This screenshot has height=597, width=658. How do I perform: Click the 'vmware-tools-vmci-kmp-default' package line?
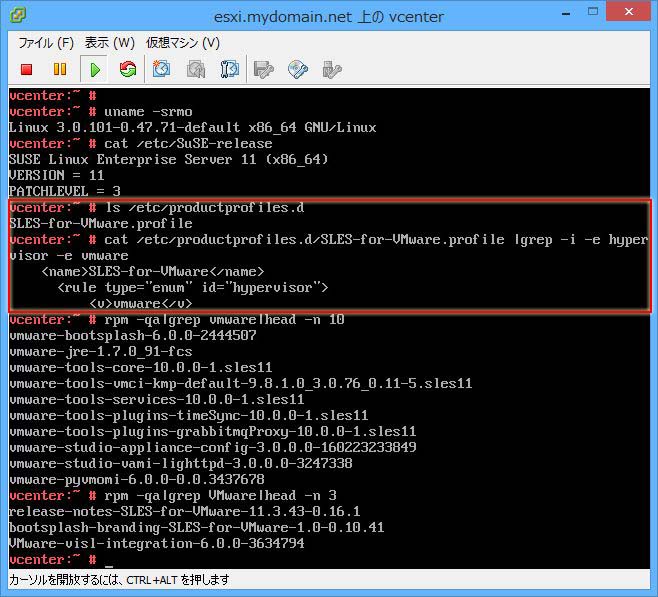tap(240, 383)
